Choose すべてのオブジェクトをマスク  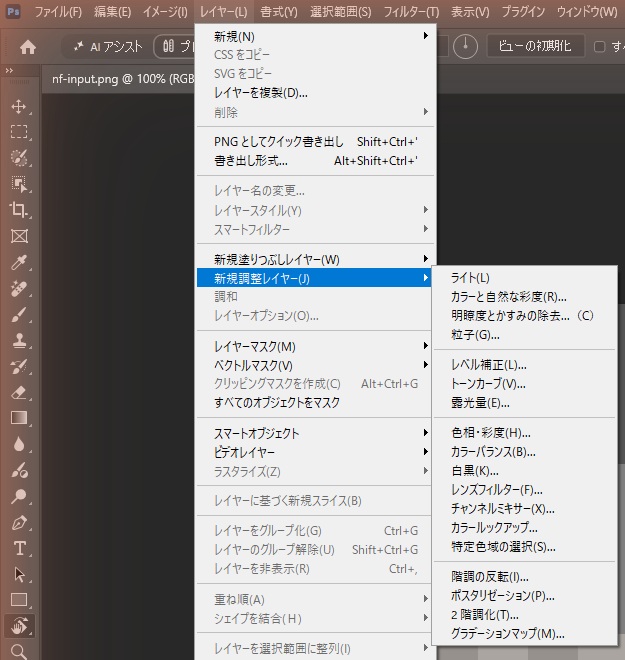click(314, 402)
